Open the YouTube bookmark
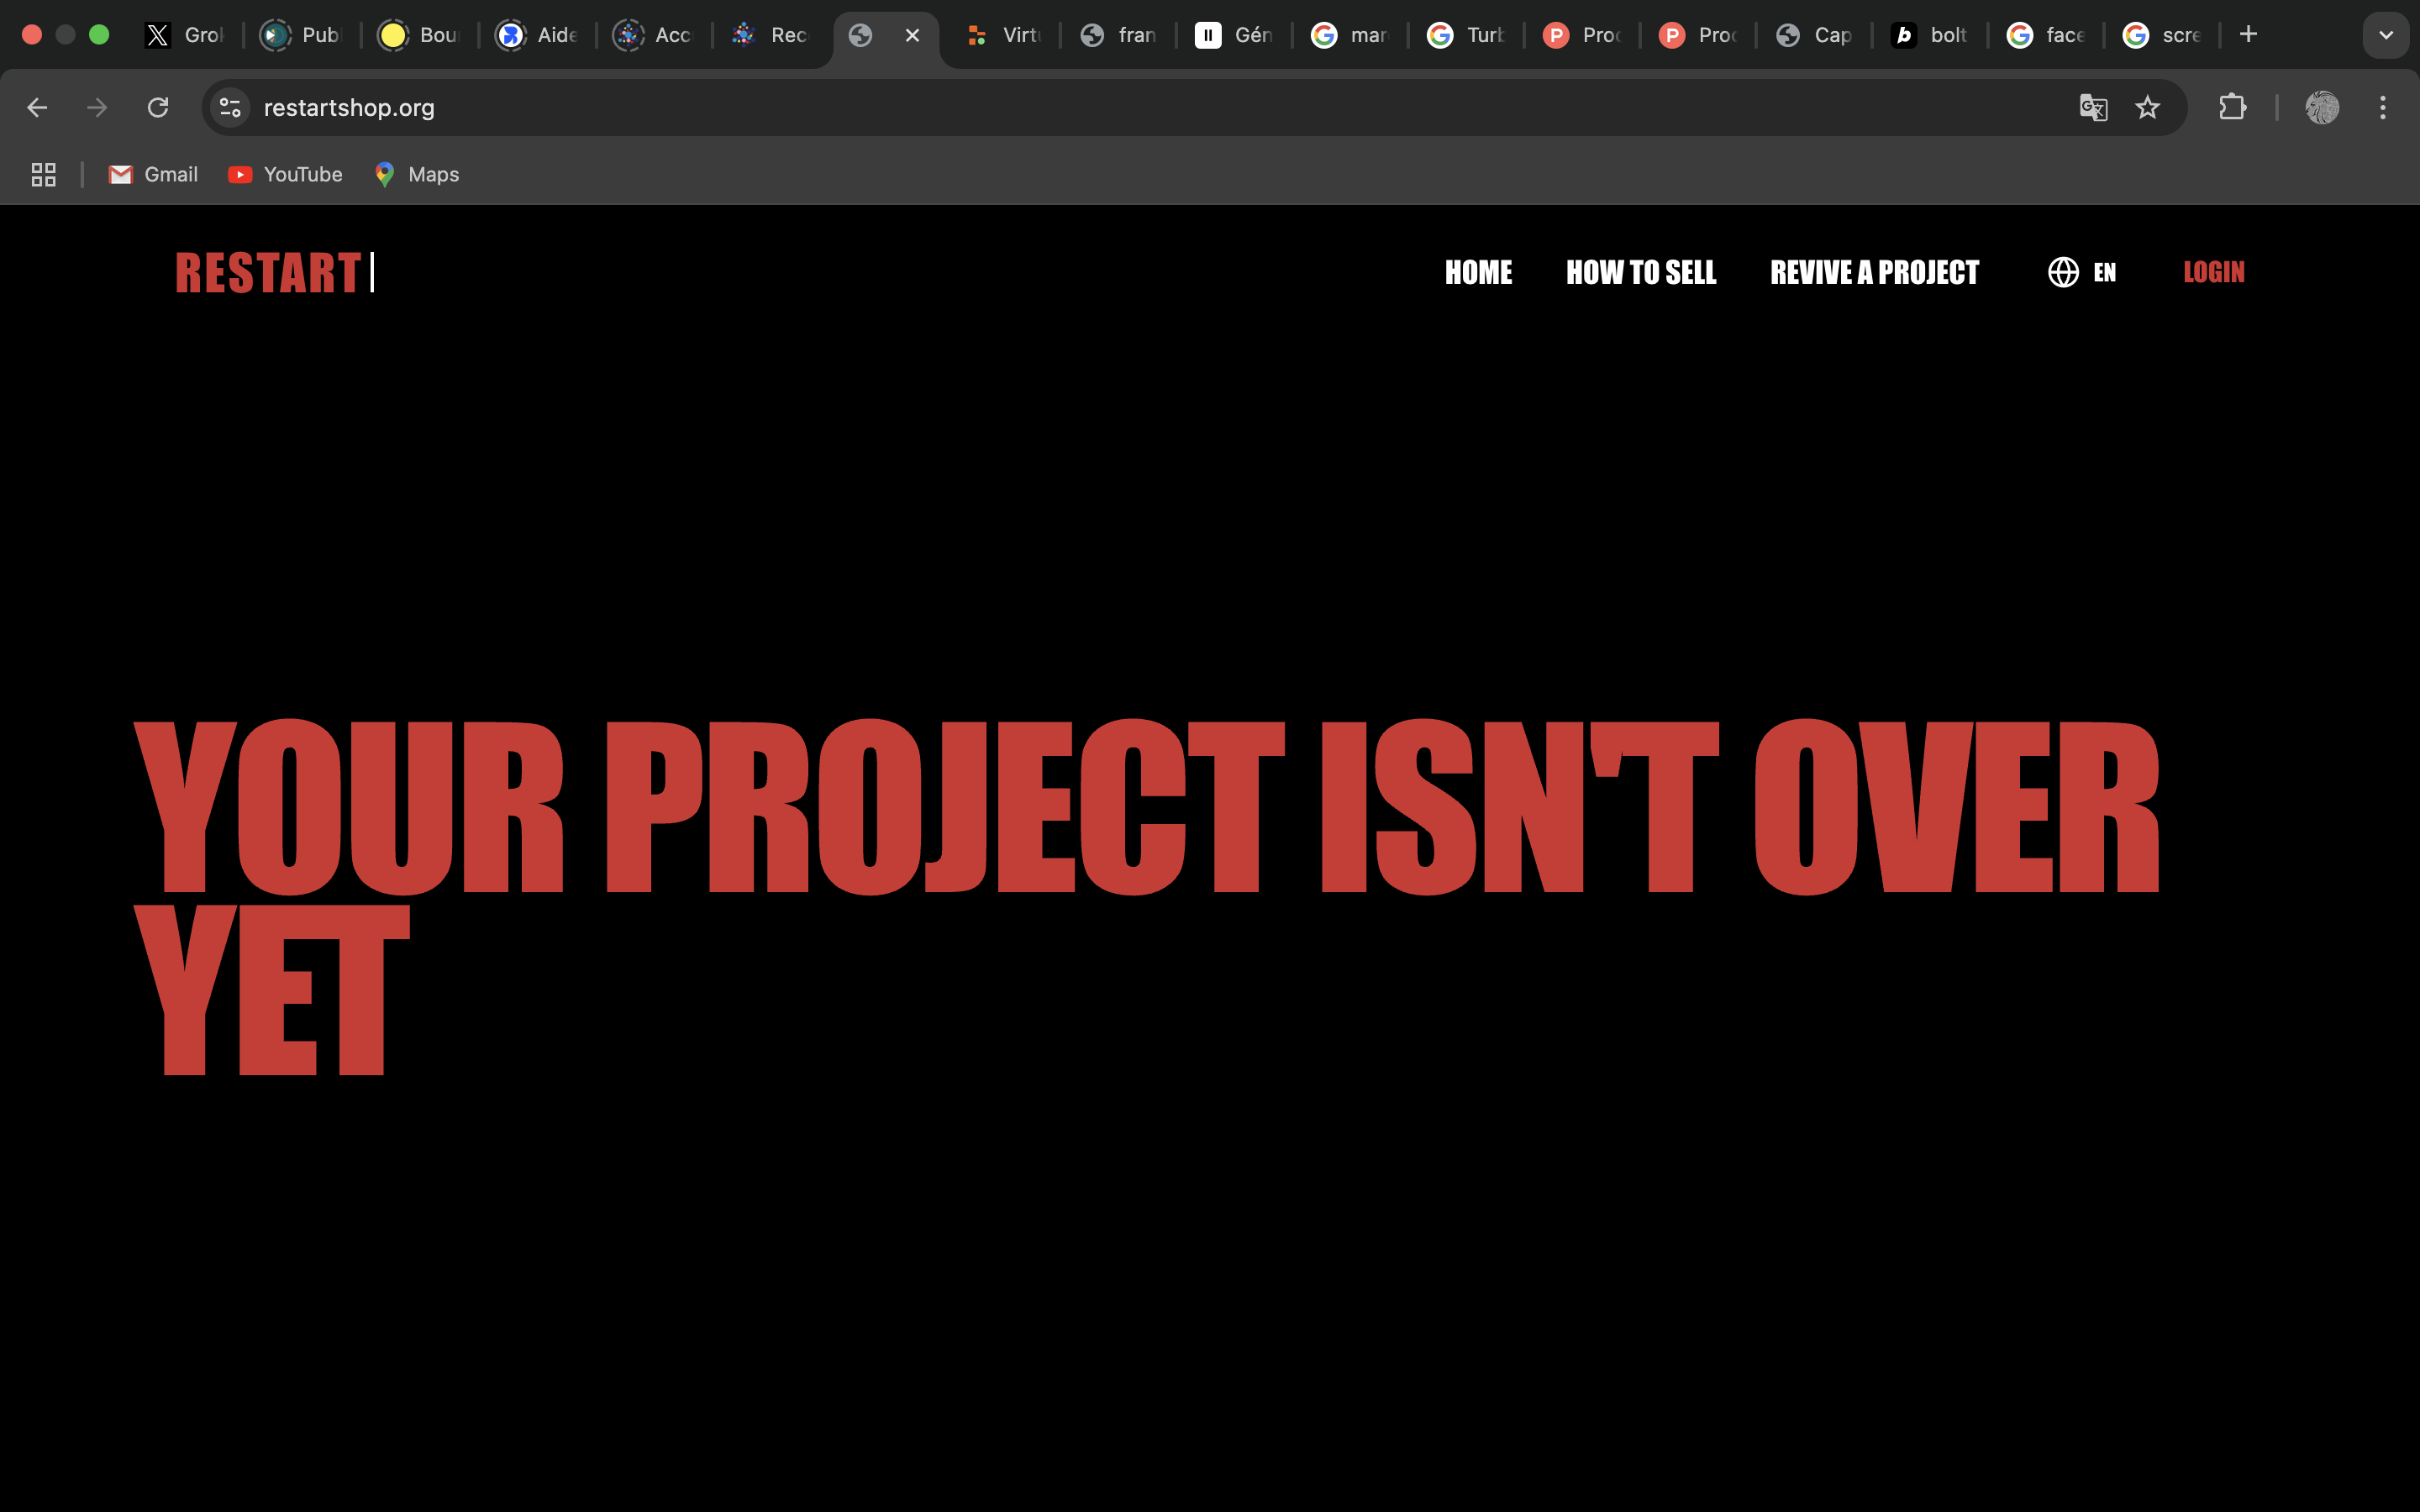2420x1512 pixels. (285, 174)
